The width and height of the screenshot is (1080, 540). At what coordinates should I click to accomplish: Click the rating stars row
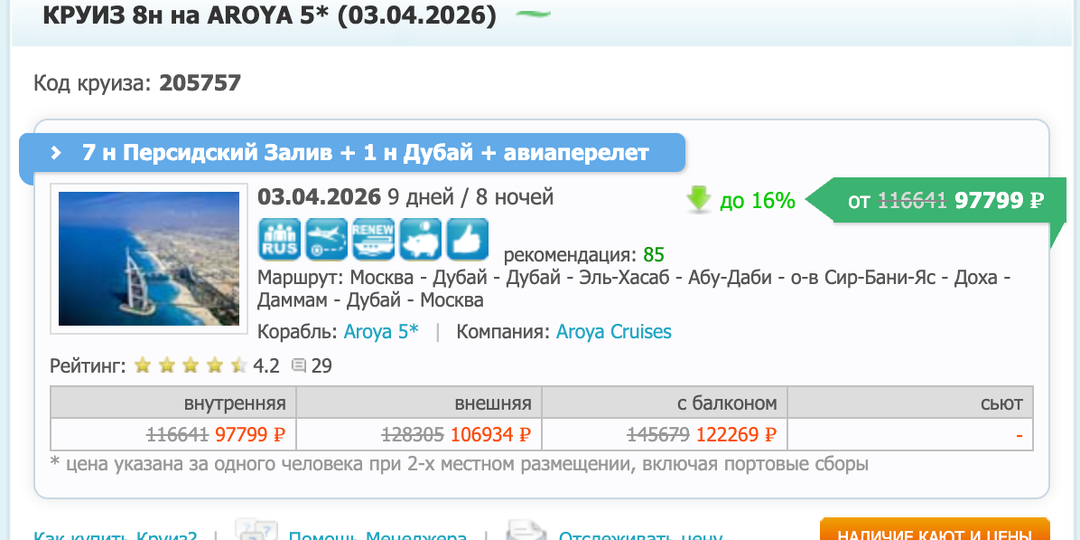tap(191, 365)
